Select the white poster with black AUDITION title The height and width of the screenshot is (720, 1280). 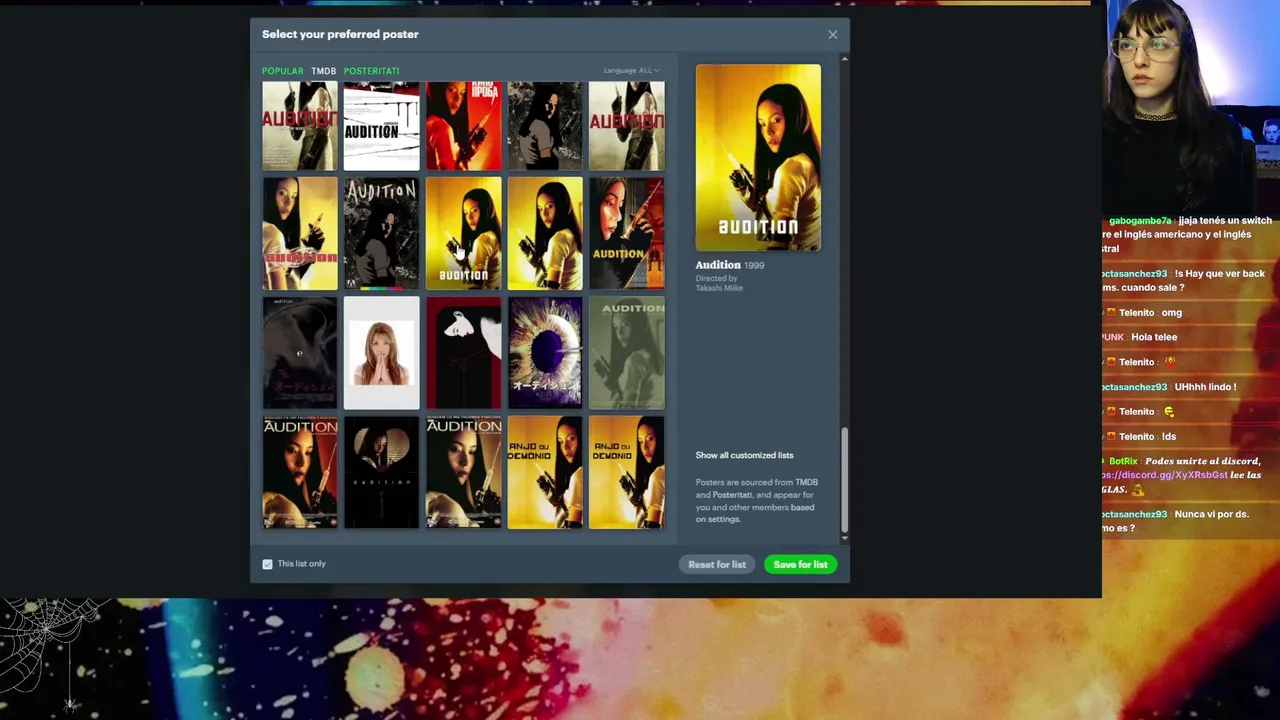pos(381,126)
